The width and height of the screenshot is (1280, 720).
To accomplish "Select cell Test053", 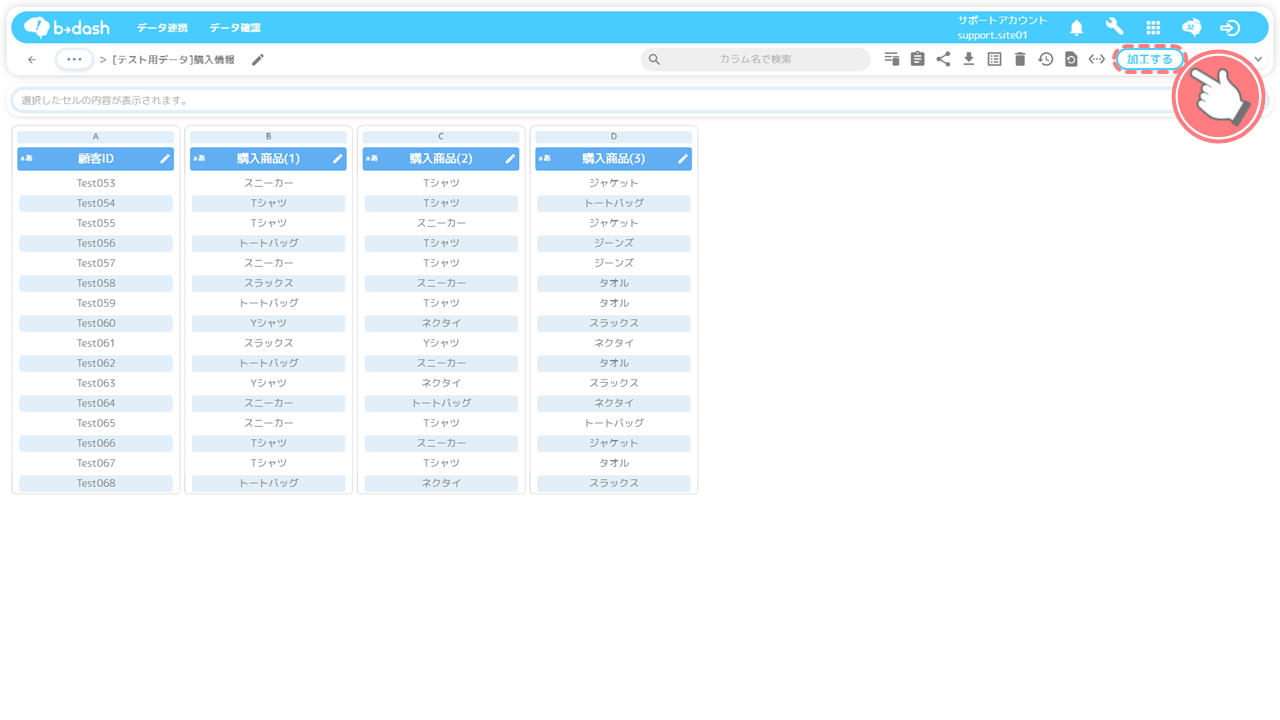I will (x=96, y=183).
